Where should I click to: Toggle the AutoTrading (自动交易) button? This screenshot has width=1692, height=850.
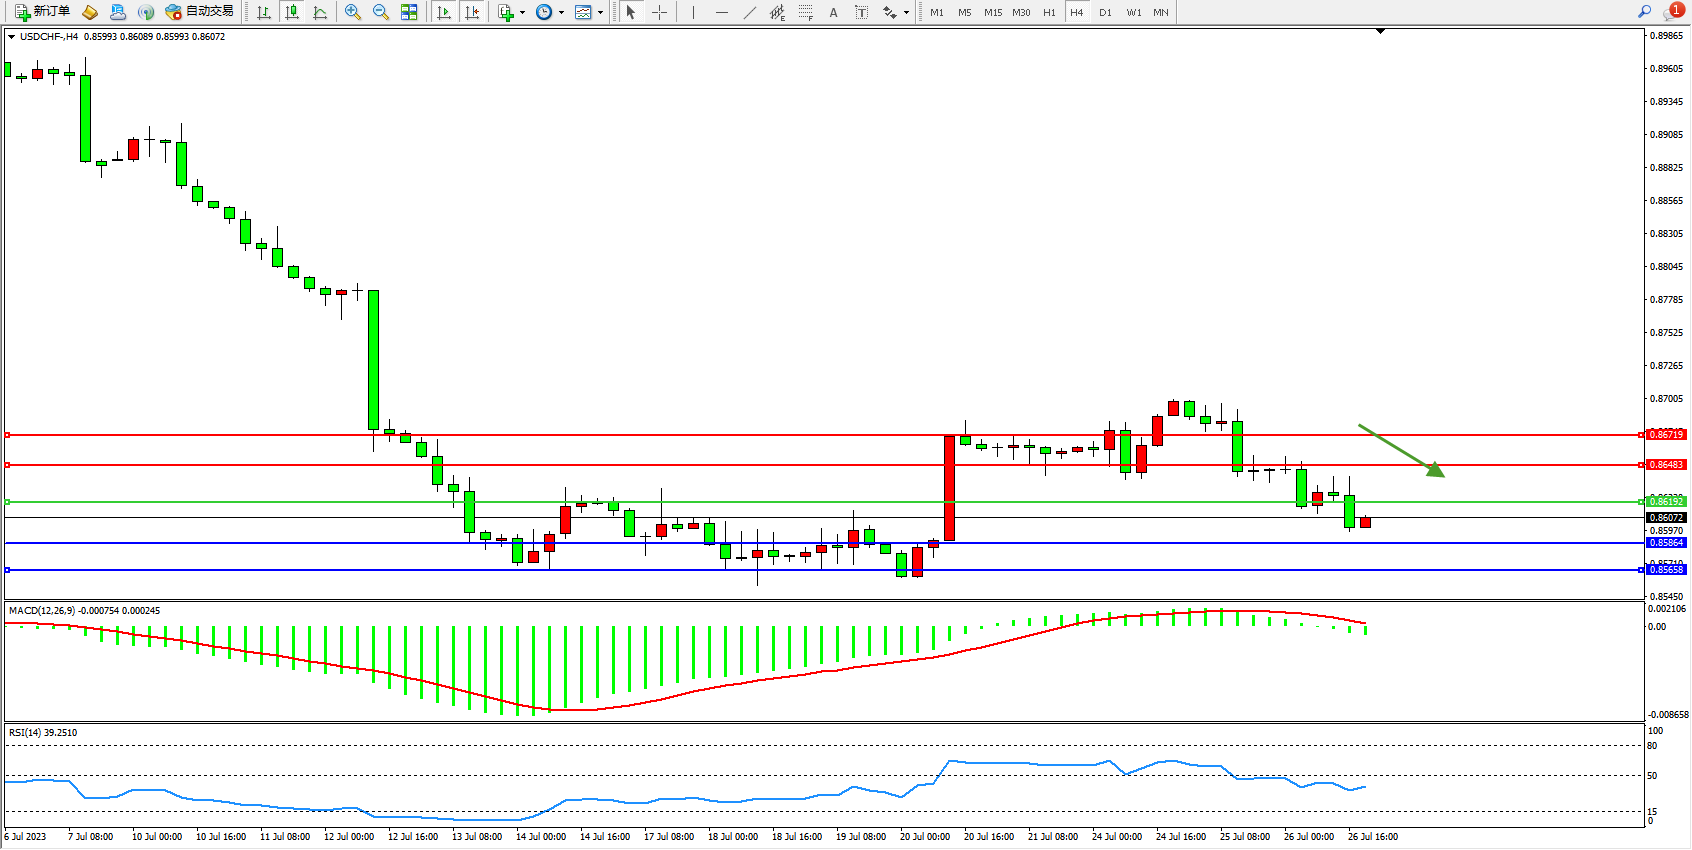[x=200, y=12]
